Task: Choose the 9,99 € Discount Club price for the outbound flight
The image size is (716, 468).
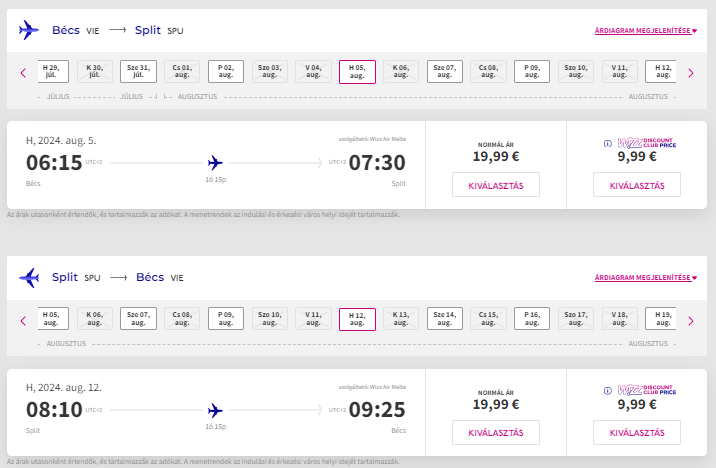Action: pyautogui.click(x=637, y=185)
